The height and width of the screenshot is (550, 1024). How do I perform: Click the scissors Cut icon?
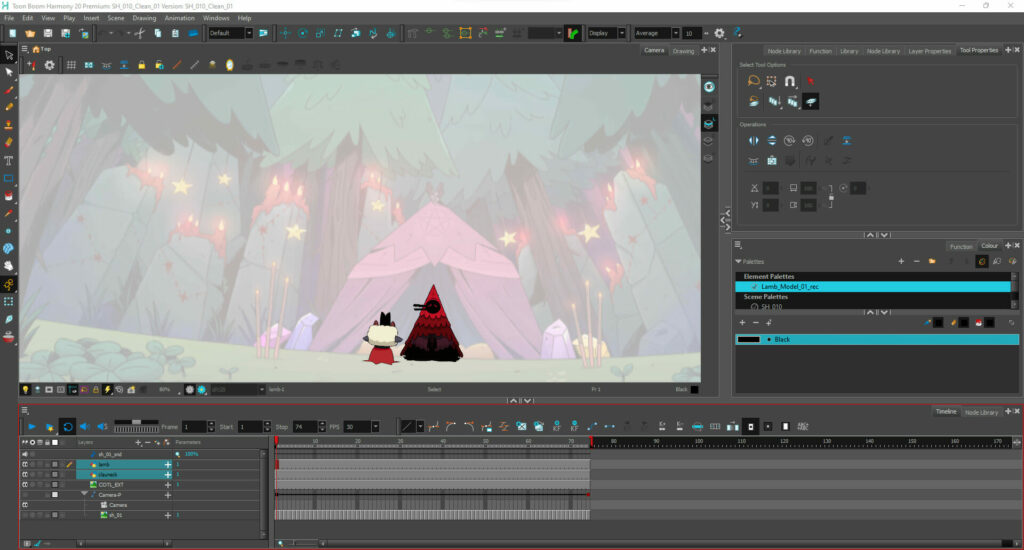pos(140,33)
